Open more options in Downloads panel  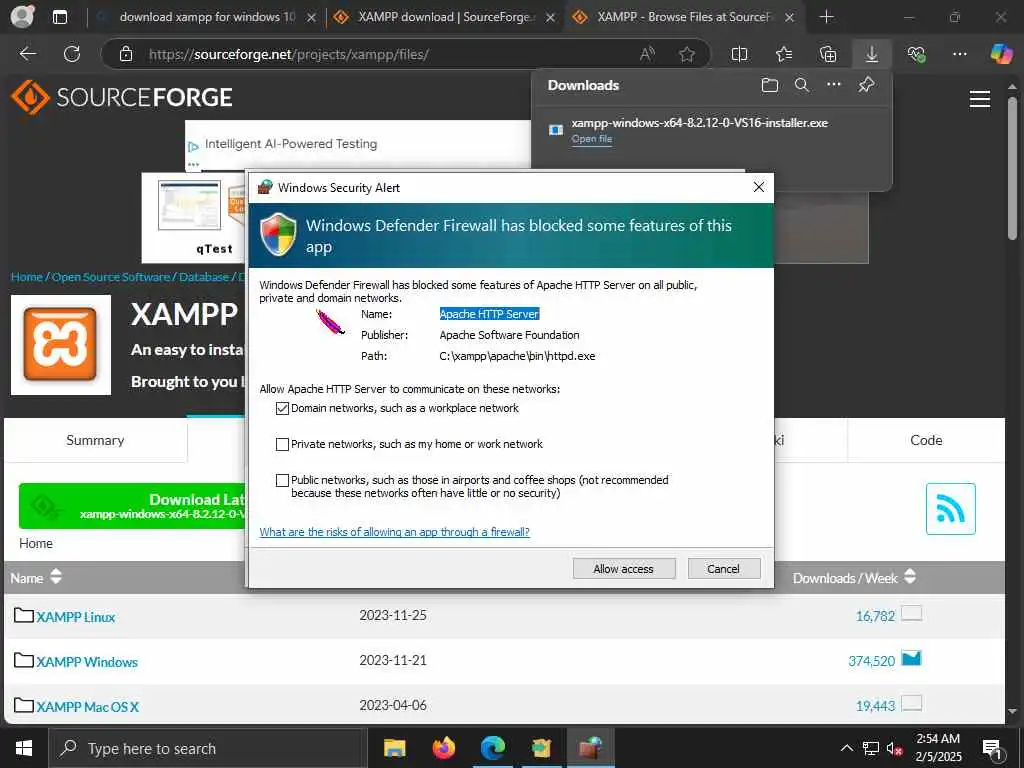pos(834,85)
